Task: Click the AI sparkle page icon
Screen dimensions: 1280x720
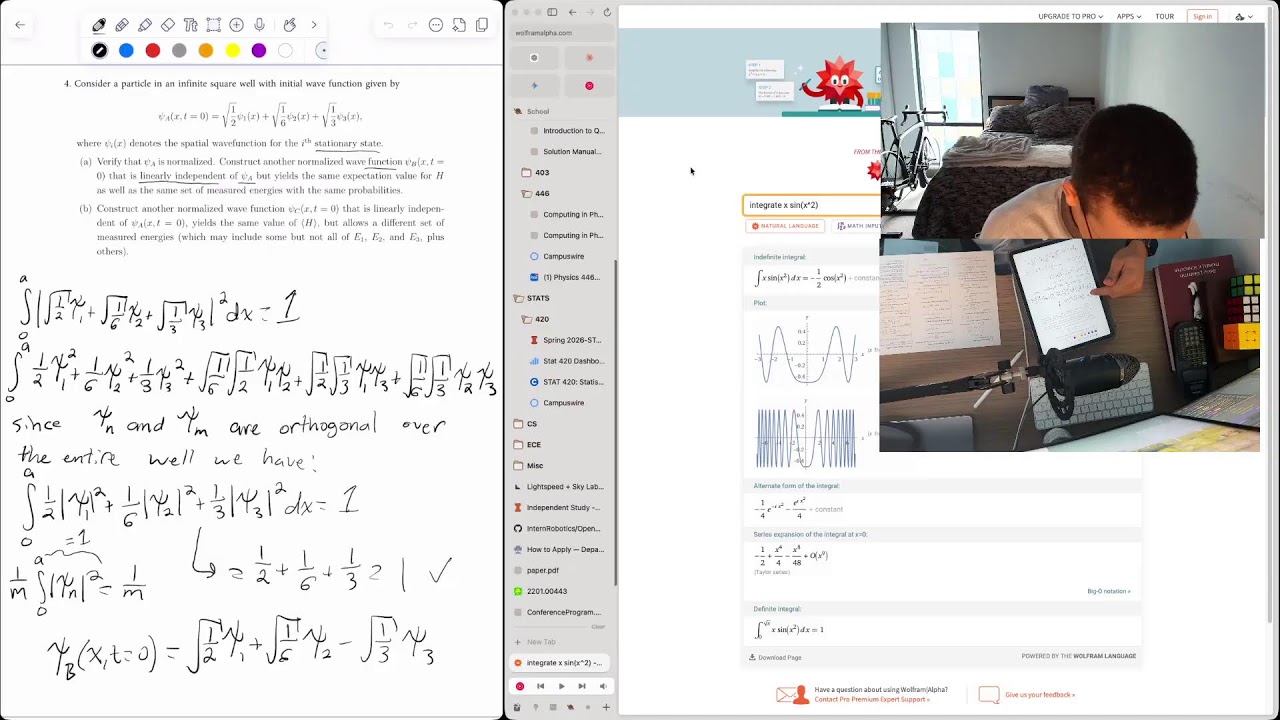Action: click(x=459, y=25)
